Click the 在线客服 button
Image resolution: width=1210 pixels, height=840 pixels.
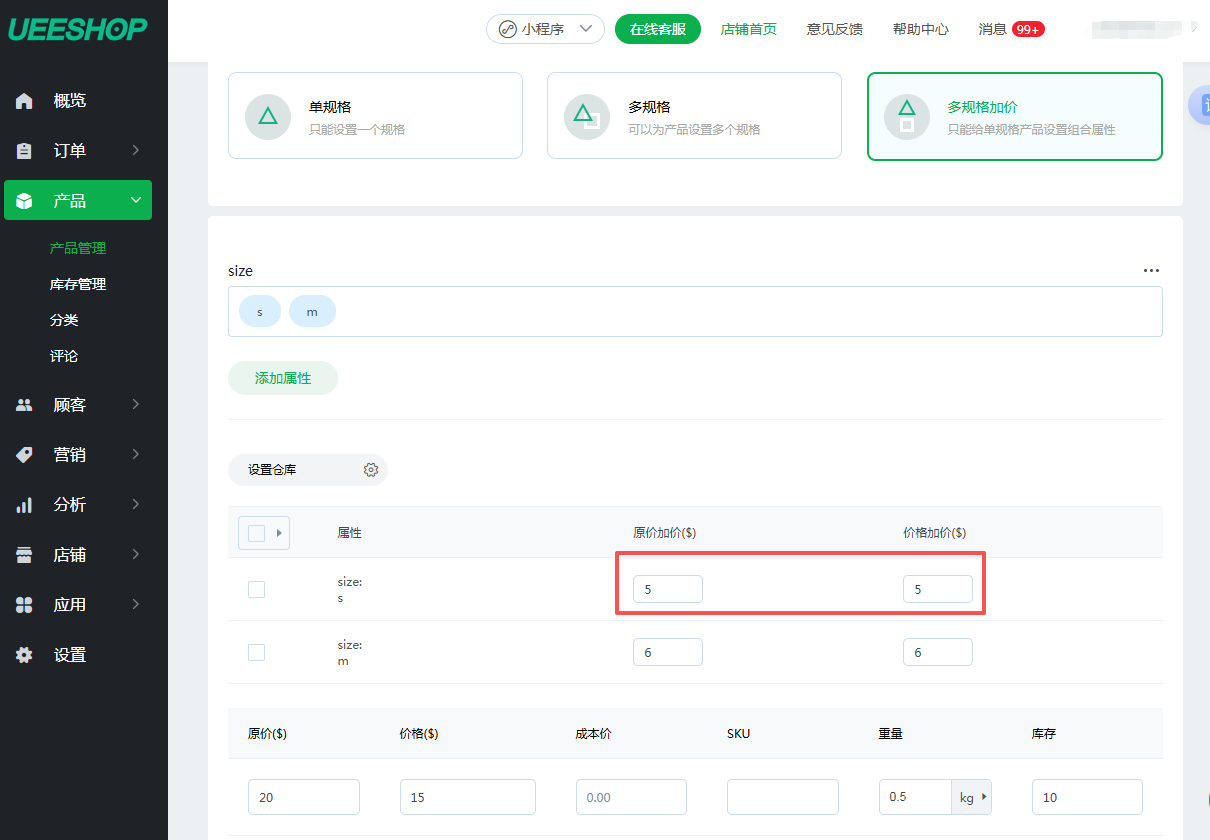tap(657, 29)
